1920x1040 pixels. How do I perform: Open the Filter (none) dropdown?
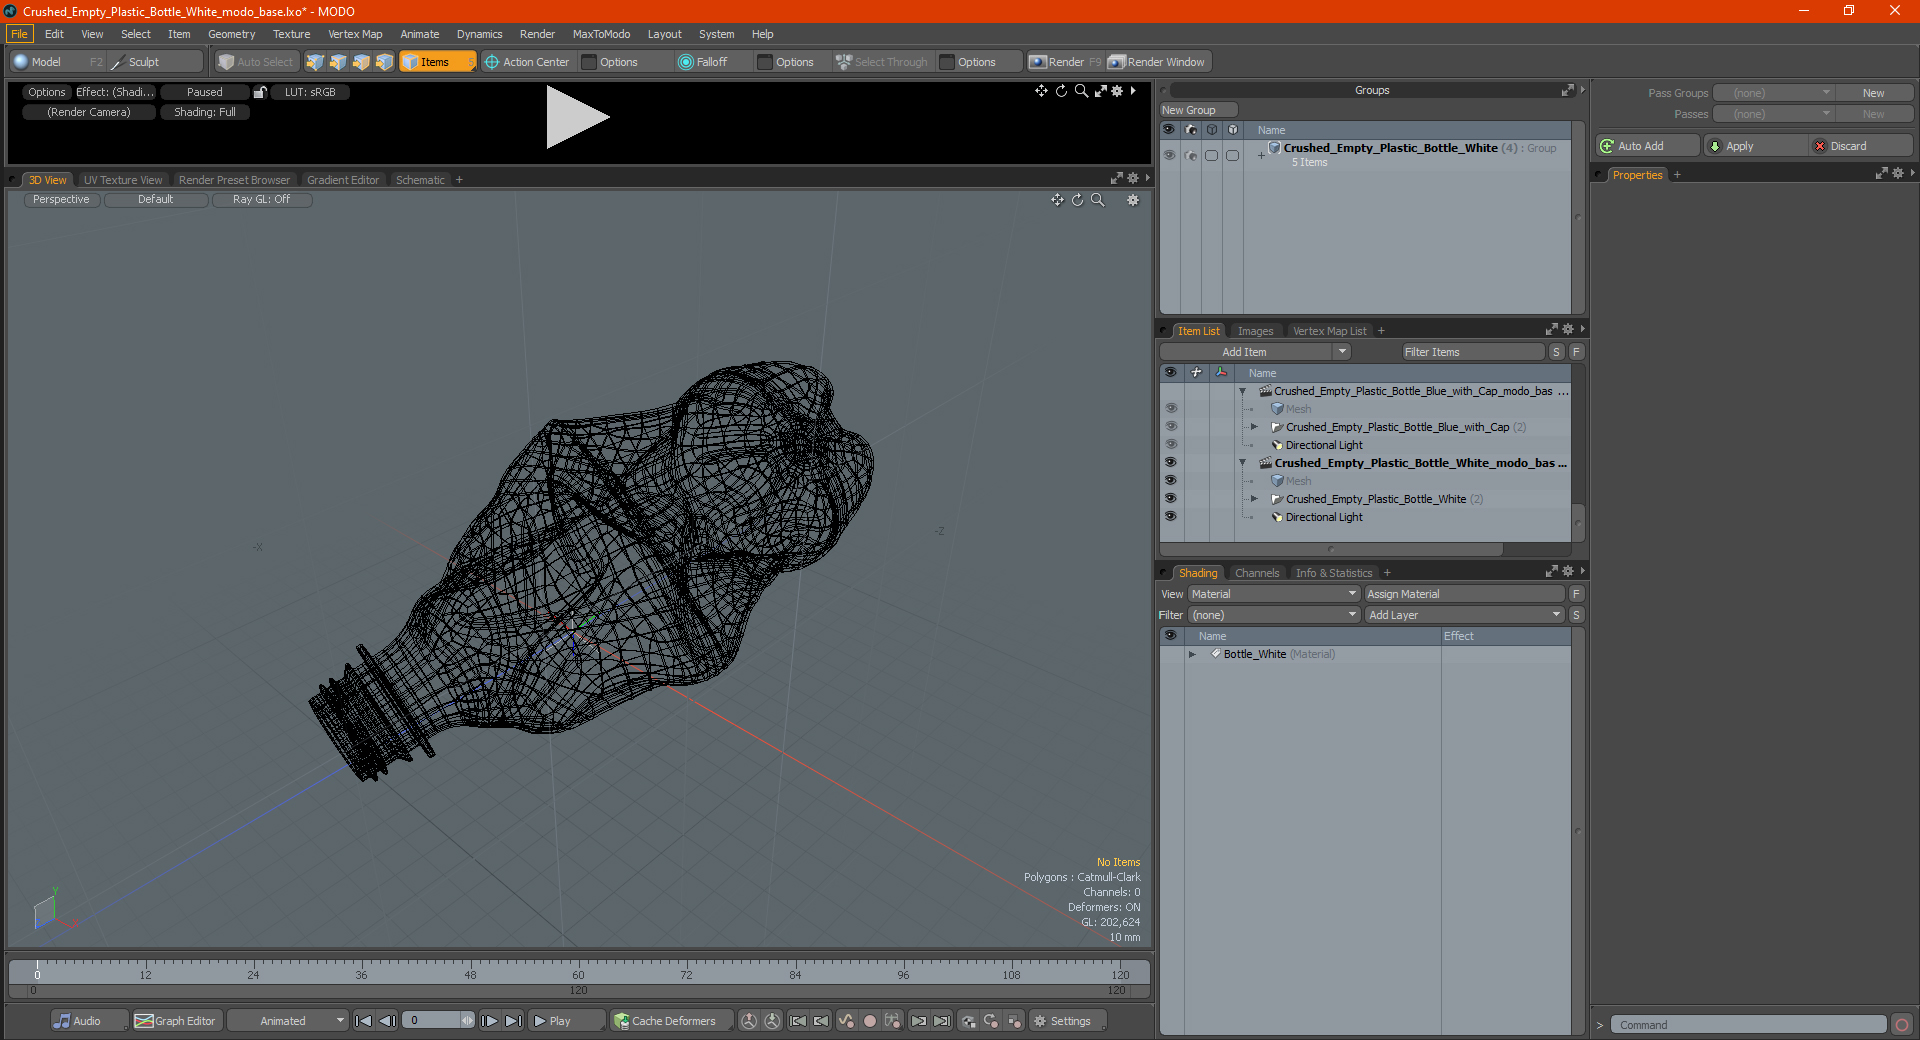pyautogui.click(x=1273, y=615)
